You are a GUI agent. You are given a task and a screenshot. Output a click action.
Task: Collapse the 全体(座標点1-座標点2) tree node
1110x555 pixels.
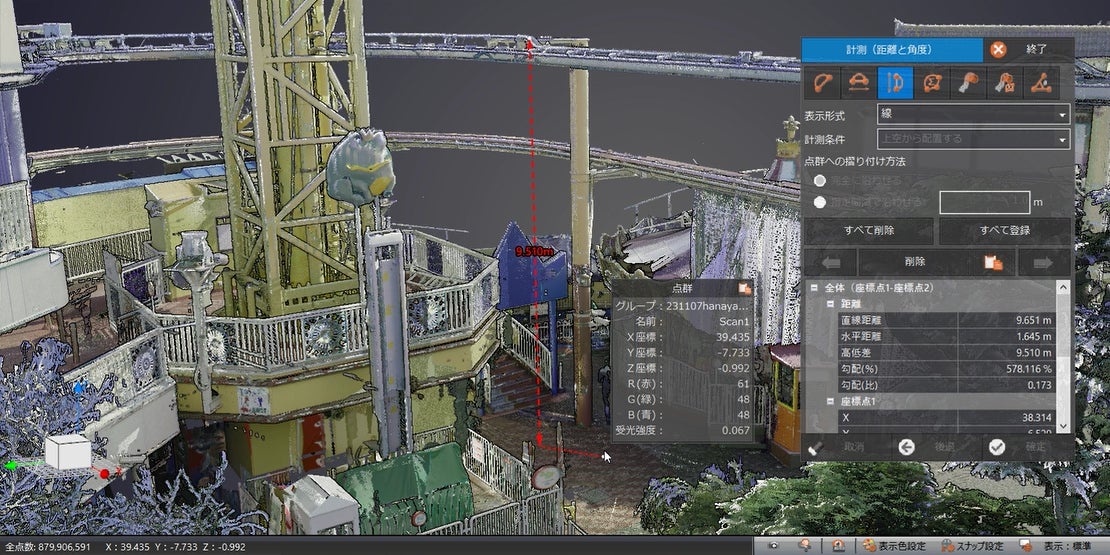[x=815, y=288]
